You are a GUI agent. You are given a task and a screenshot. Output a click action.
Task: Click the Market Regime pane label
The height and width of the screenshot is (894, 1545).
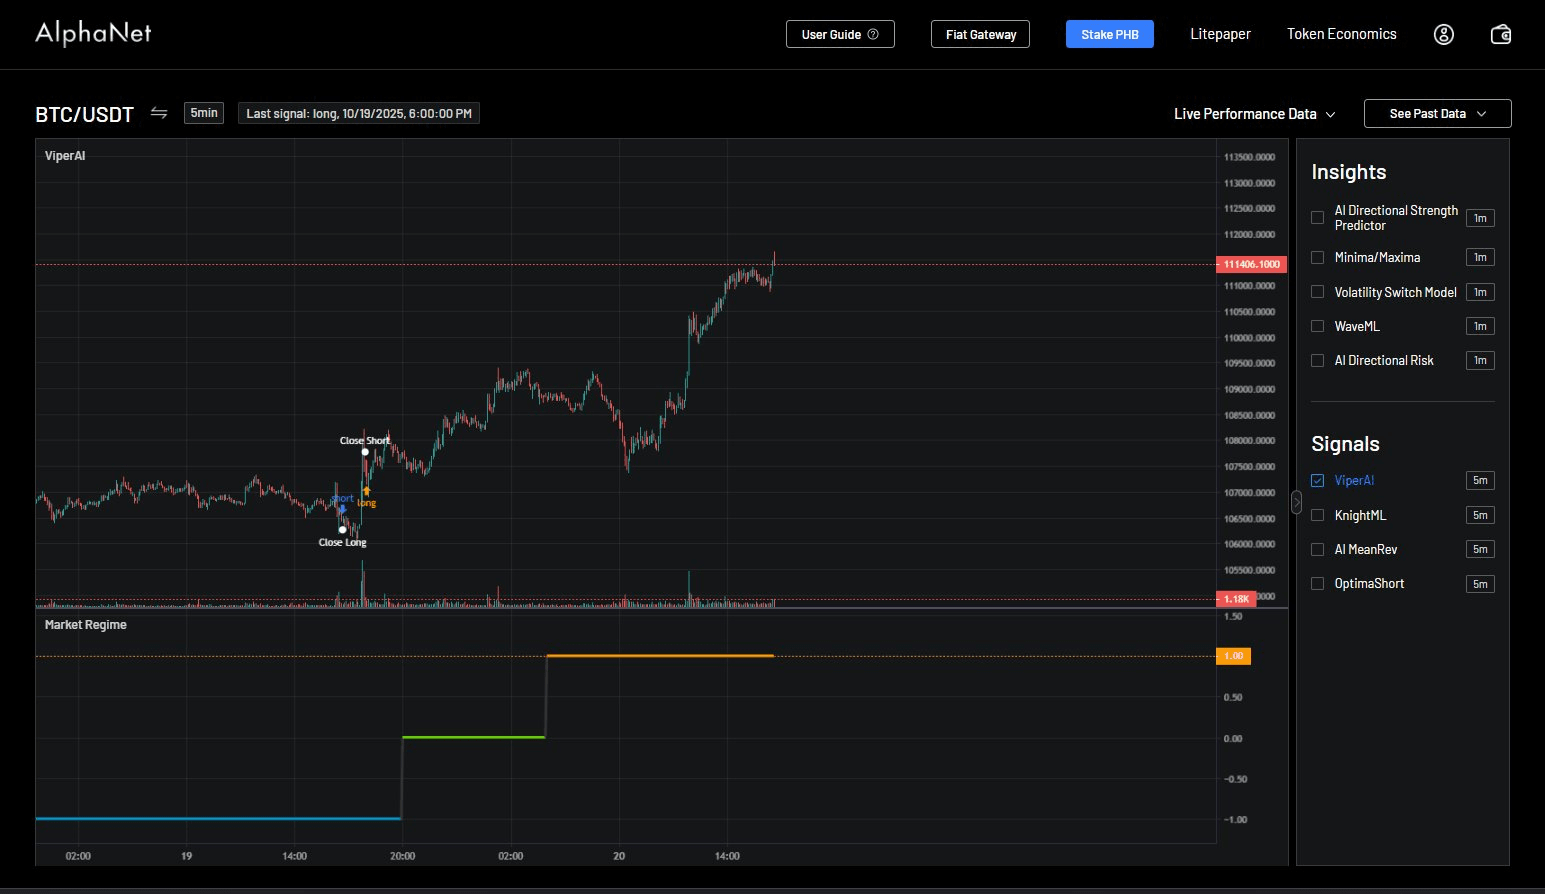pos(86,625)
